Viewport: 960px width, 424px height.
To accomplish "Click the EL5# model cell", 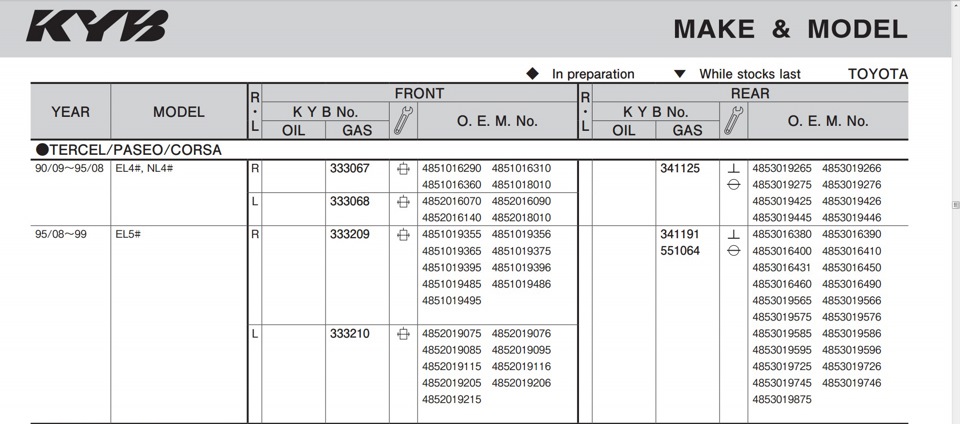I will coord(128,234).
